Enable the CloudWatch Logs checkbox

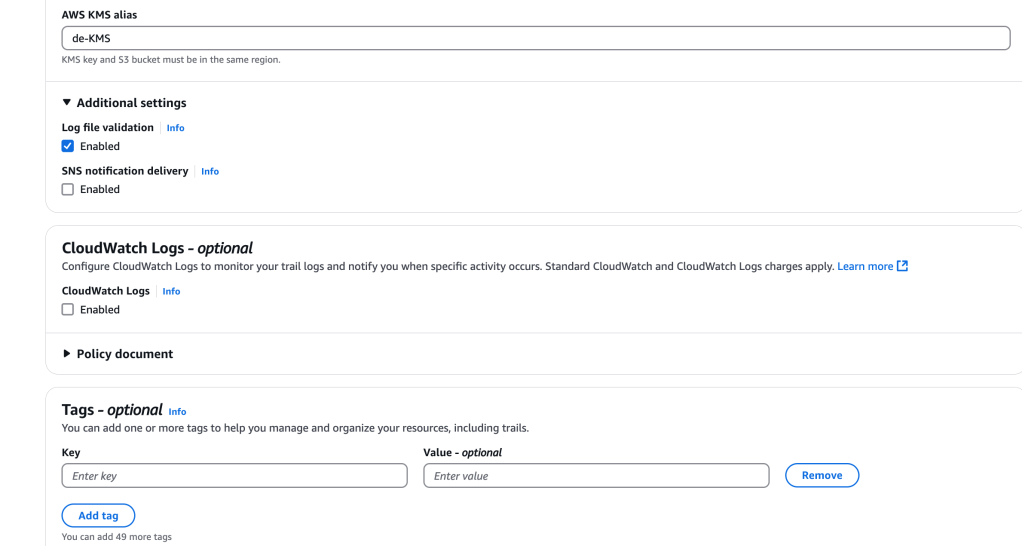click(x=68, y=310)
